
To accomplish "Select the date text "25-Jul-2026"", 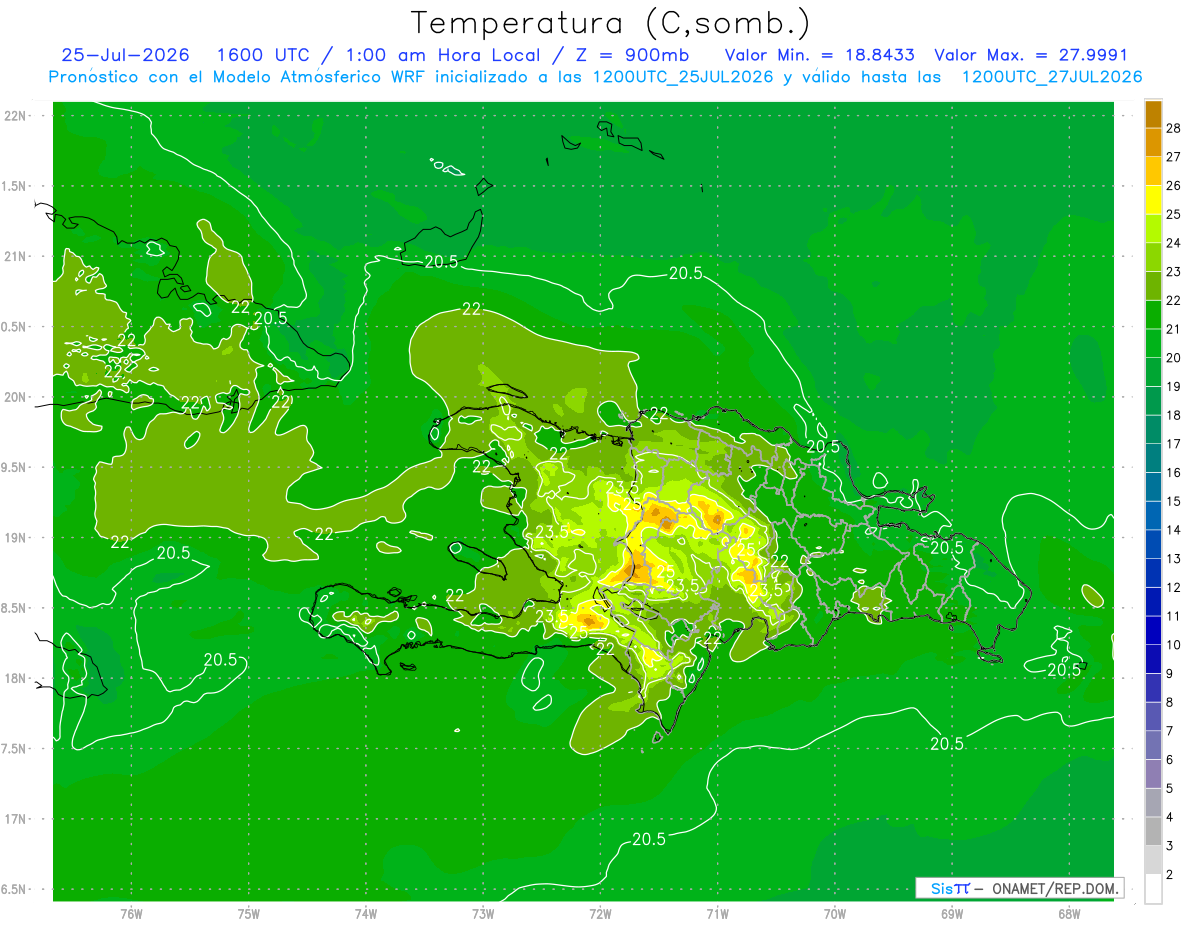I will [x=127, y=56].
